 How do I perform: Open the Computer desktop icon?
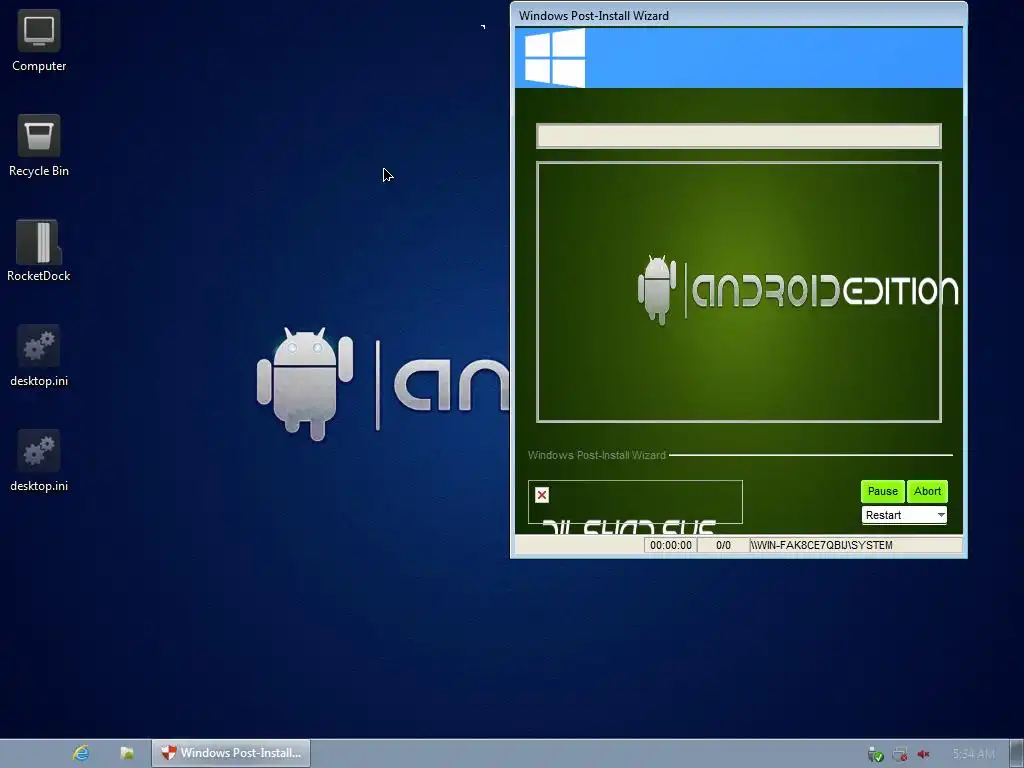[x=39, y=40]
